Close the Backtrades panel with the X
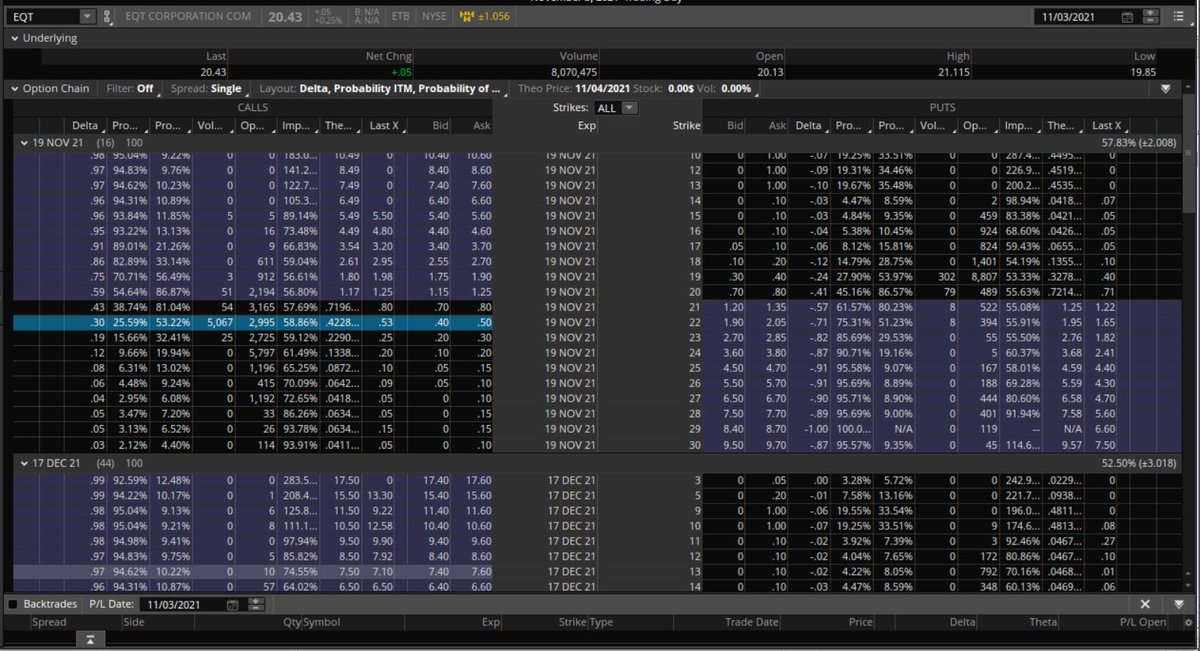The height and width of the screenshot is (651, 1200). point(1146,605)
